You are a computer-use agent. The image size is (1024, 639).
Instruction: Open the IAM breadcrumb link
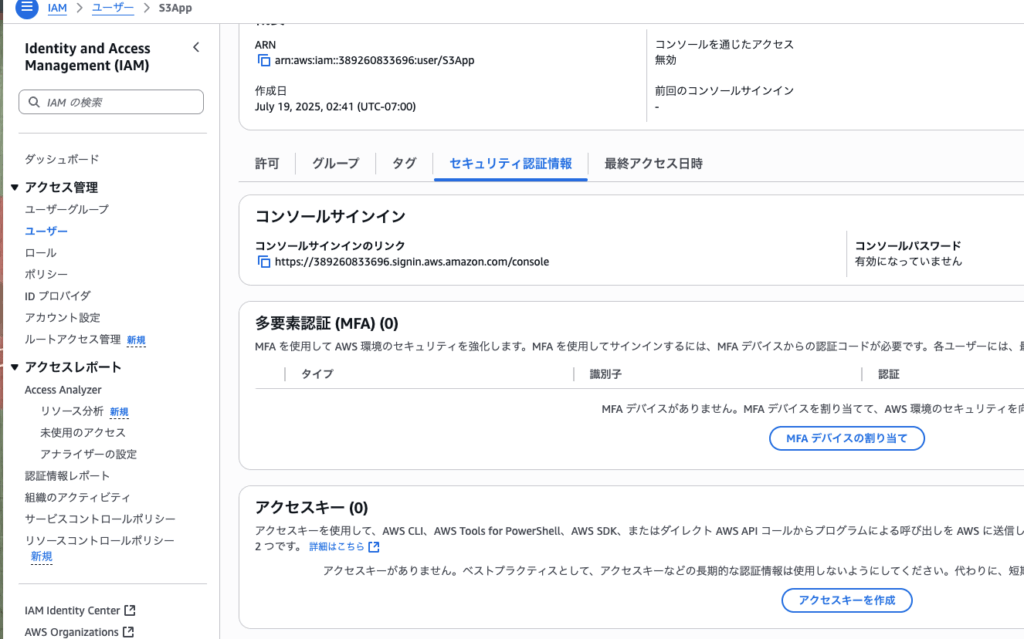(57, 8)
